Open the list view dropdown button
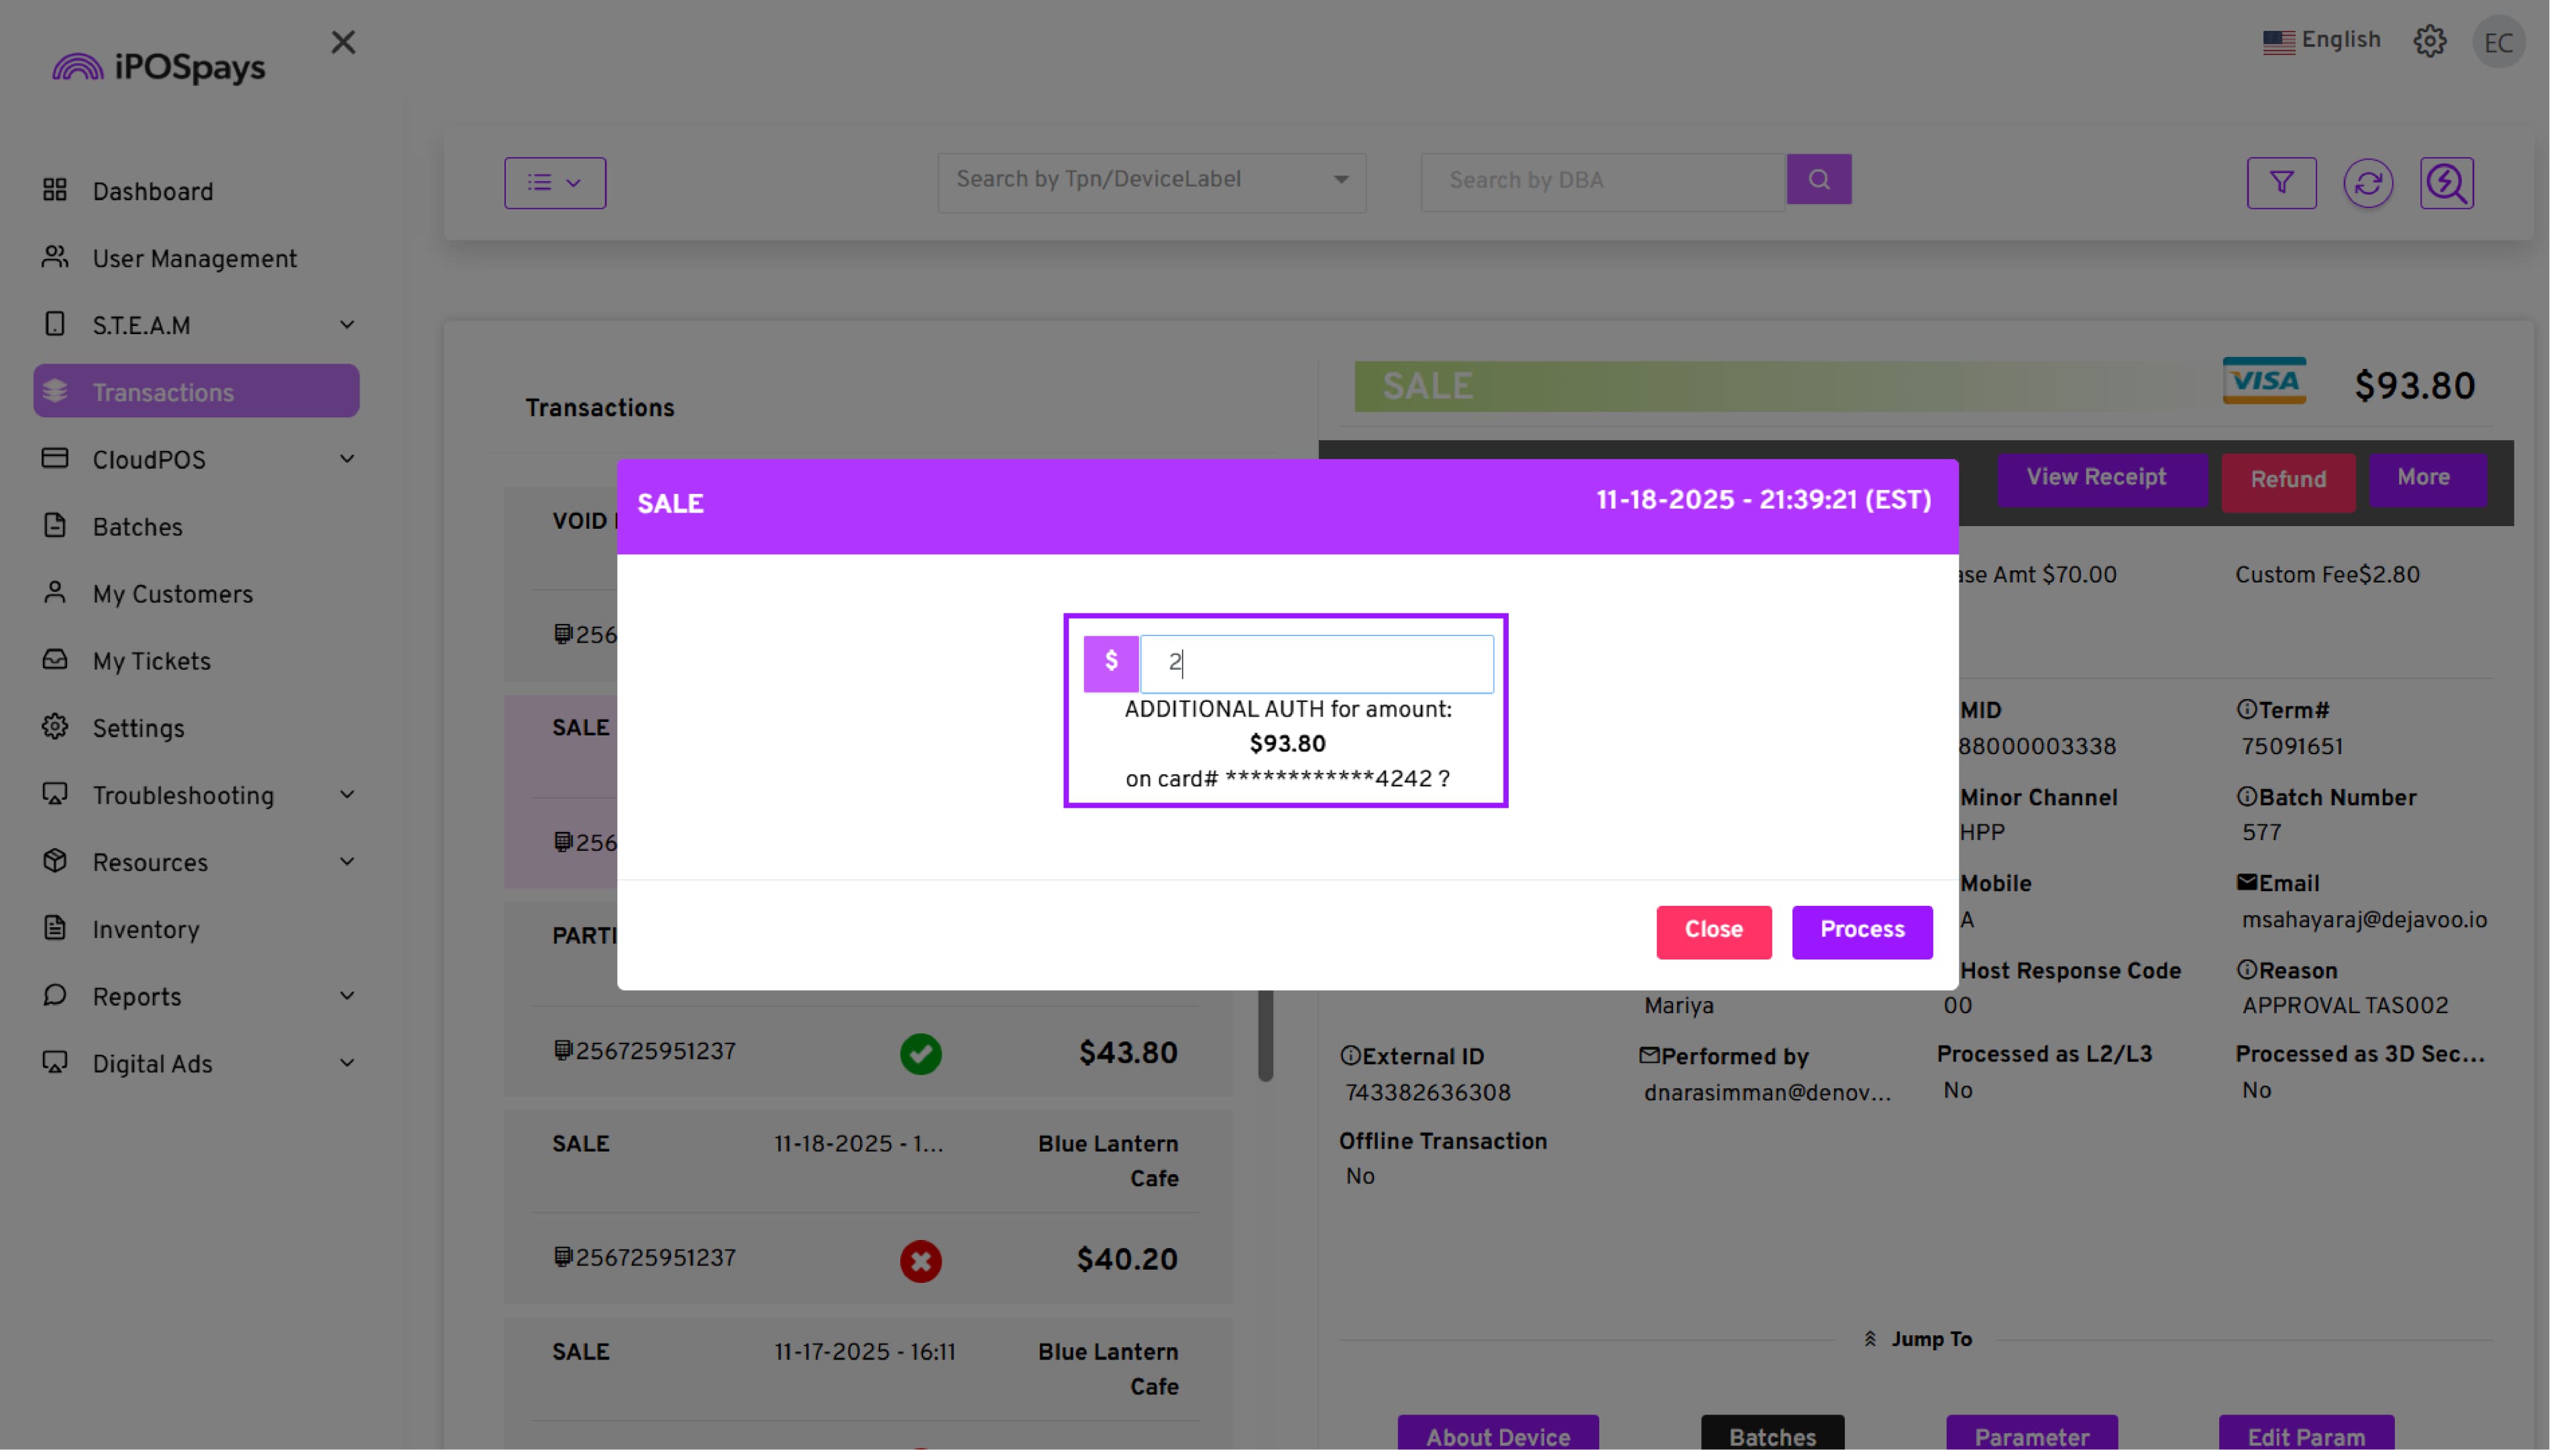2576x1450 pixels. 555,183
